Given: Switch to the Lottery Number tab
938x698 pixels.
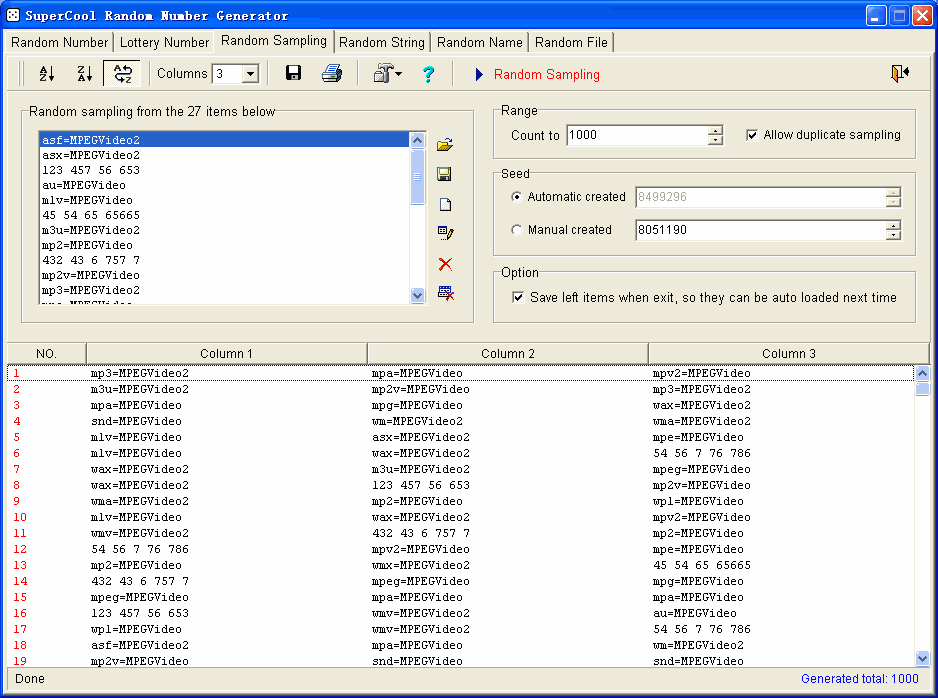Looking at the screenshot, I should coord(164,42).
